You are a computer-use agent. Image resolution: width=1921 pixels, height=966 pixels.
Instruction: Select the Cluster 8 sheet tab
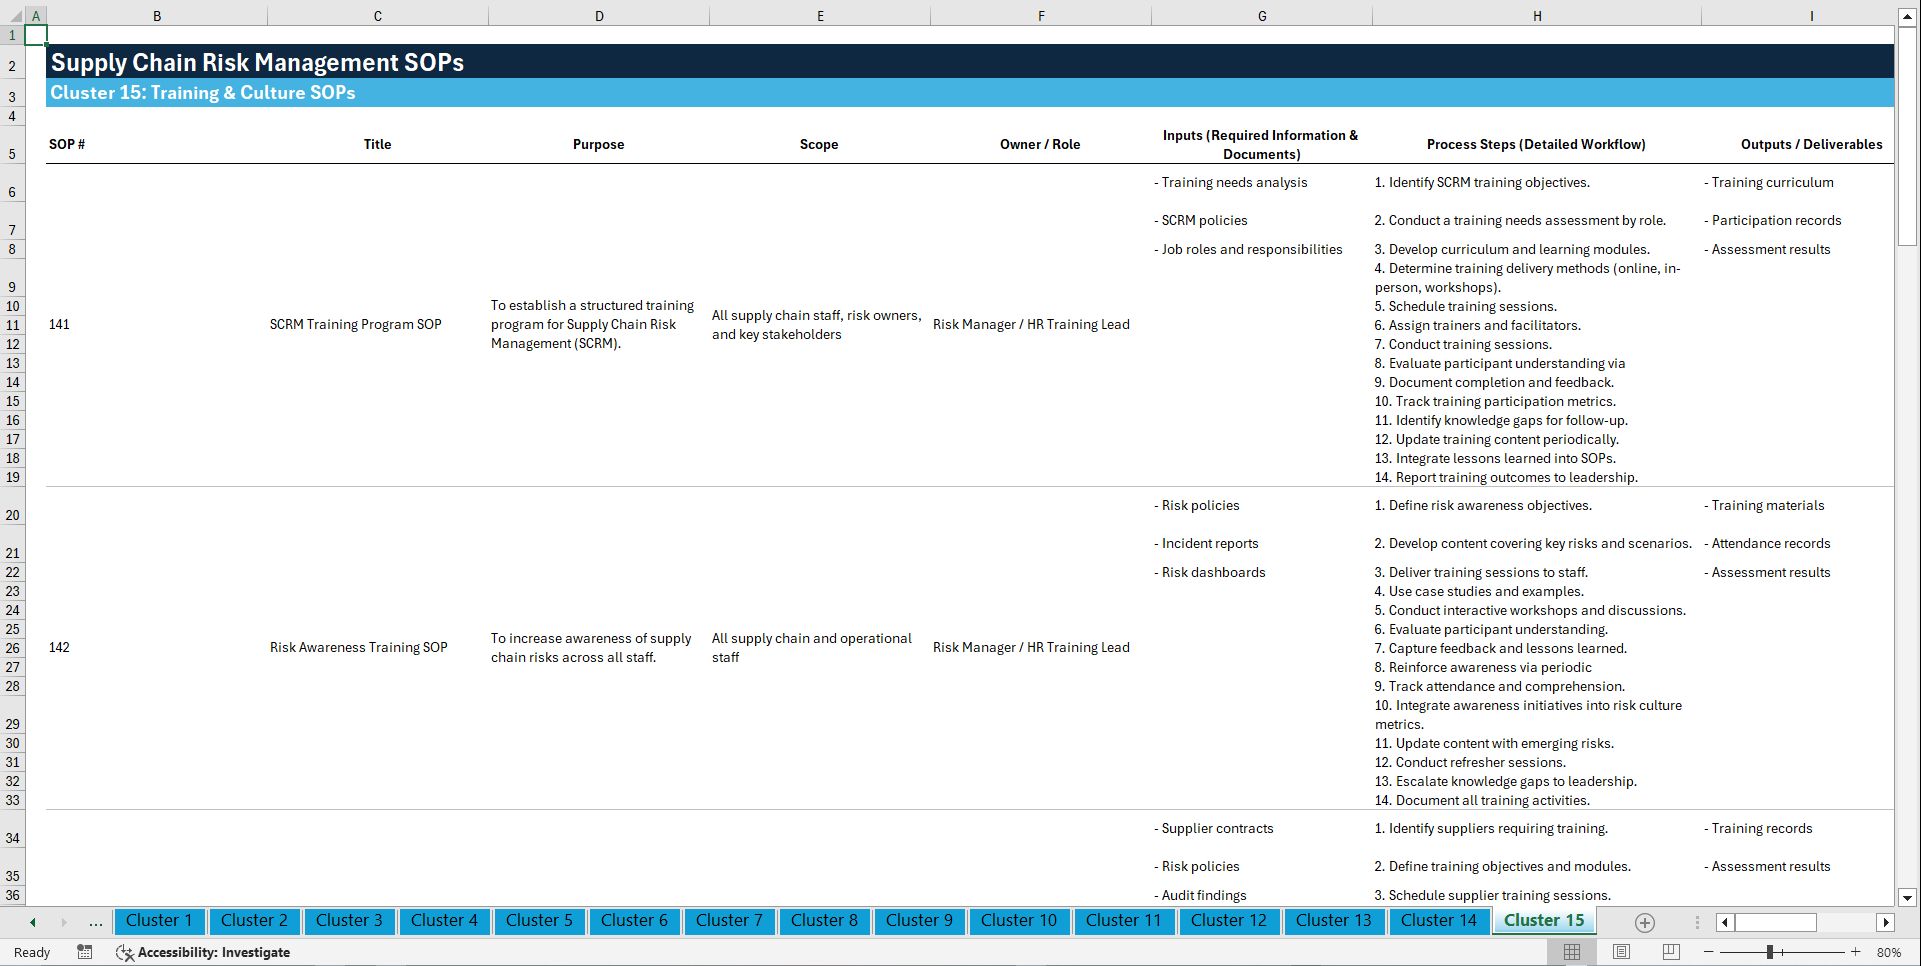(824, 921)
